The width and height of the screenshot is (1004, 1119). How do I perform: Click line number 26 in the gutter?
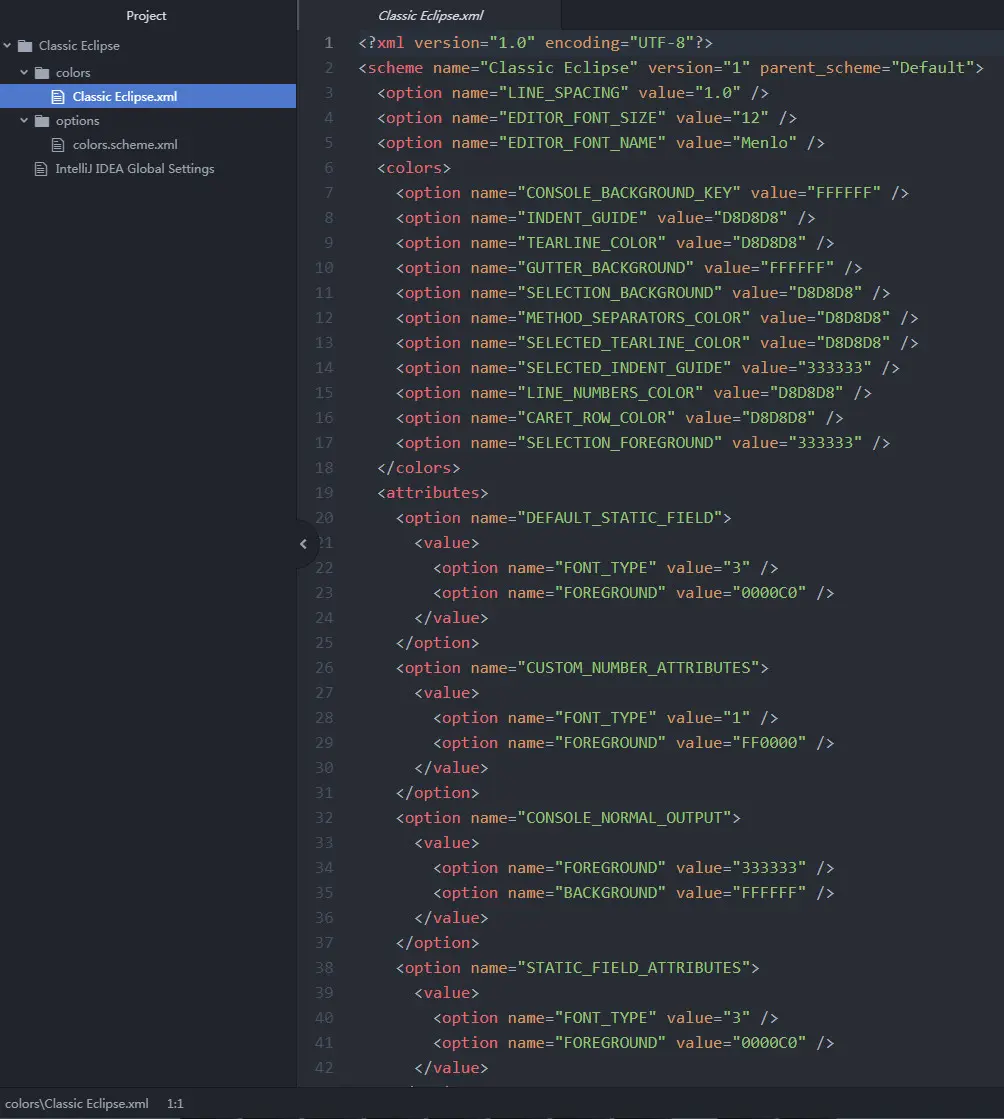324,667
